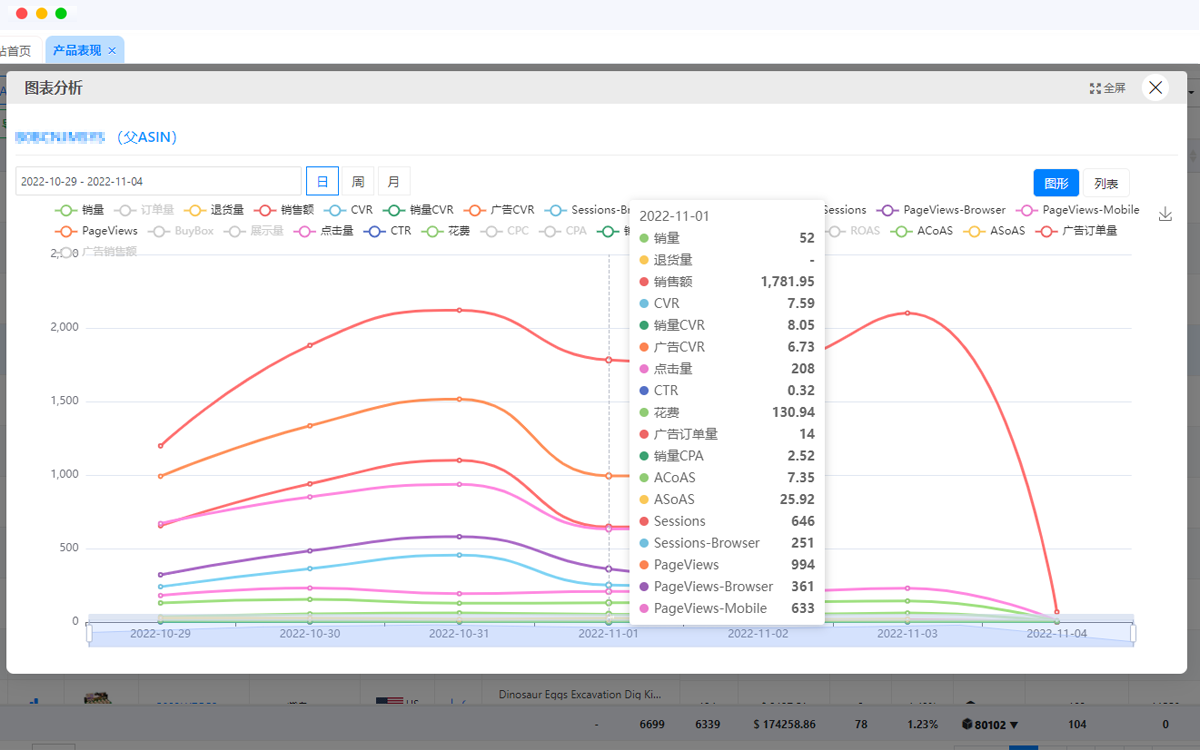The height and width of the screenshot is (750, 1200).
Task: Click the macOS green zoom window button
Action: tap(61, 14)
